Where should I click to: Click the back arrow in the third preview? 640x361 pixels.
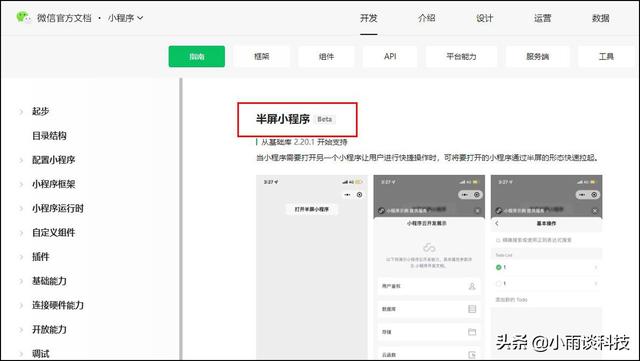497,223
